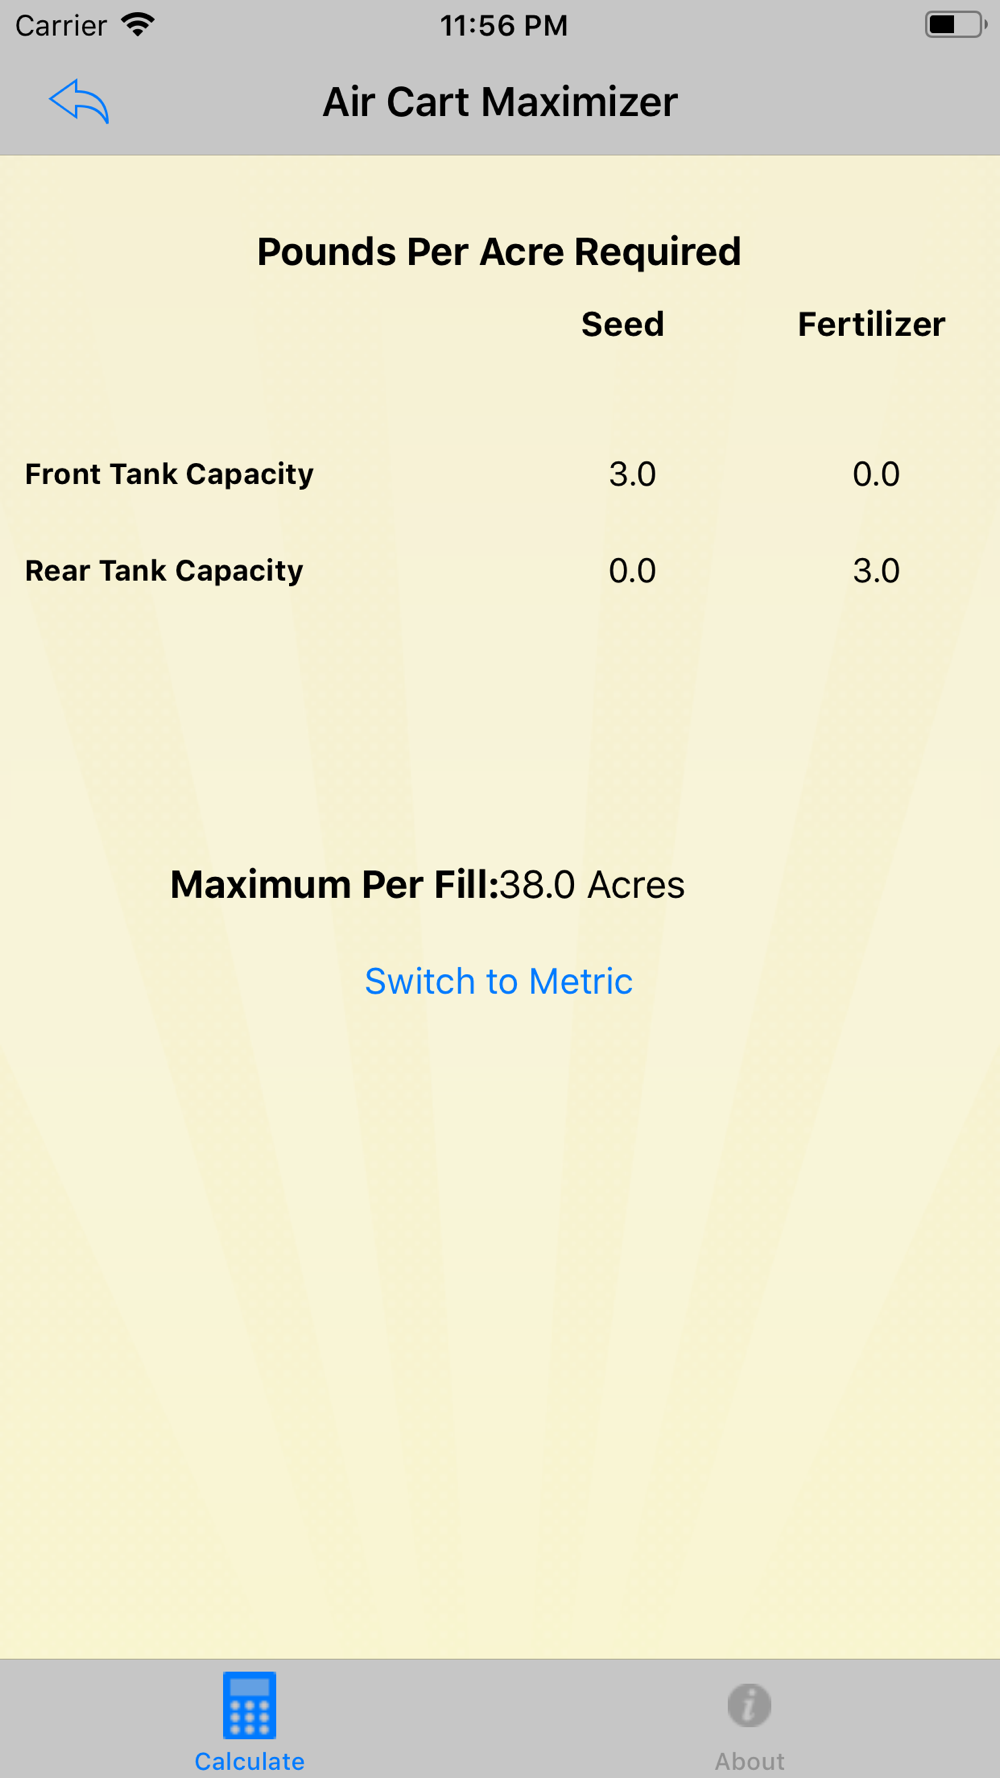Tap the Pounds Per Acre Required heading
1000x1778 pixels.
tap(499, 252)
